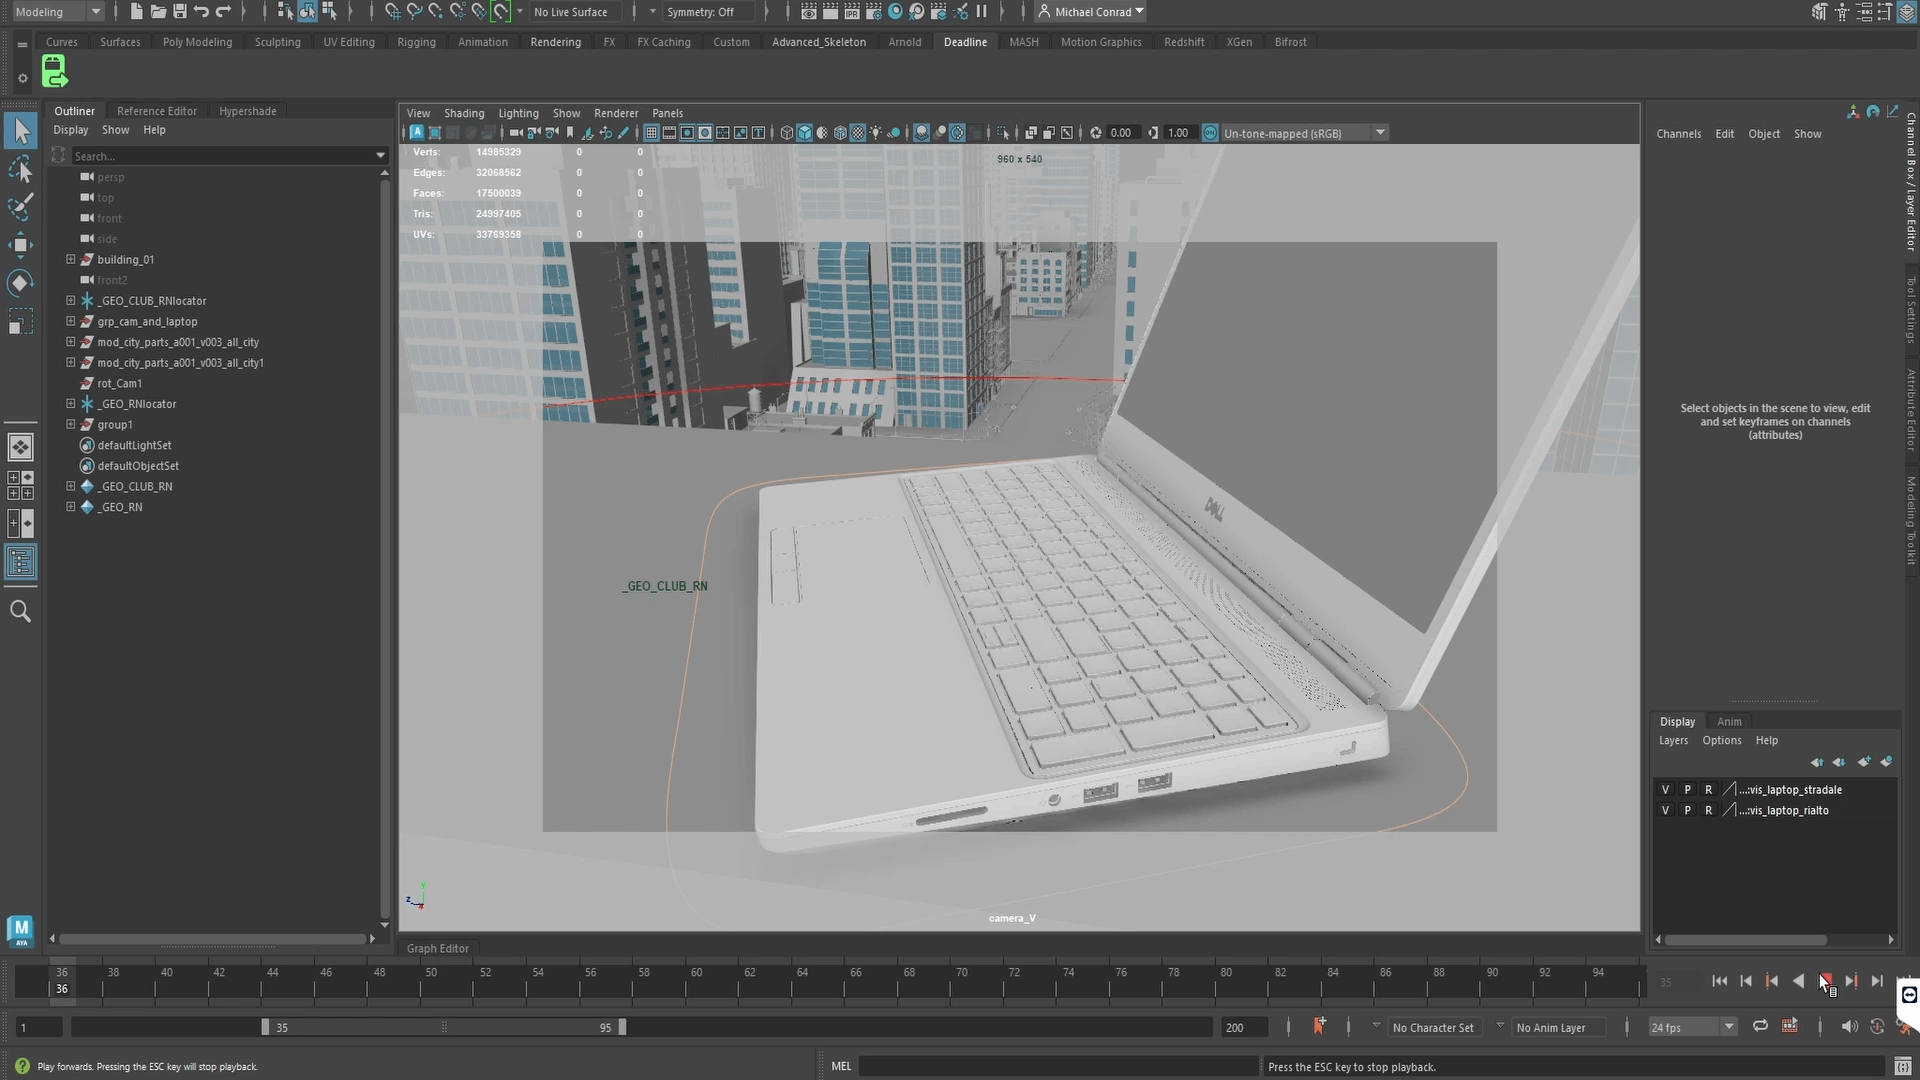Go to start of playback range
1920x1080 pixels.
coord(1719,981)
